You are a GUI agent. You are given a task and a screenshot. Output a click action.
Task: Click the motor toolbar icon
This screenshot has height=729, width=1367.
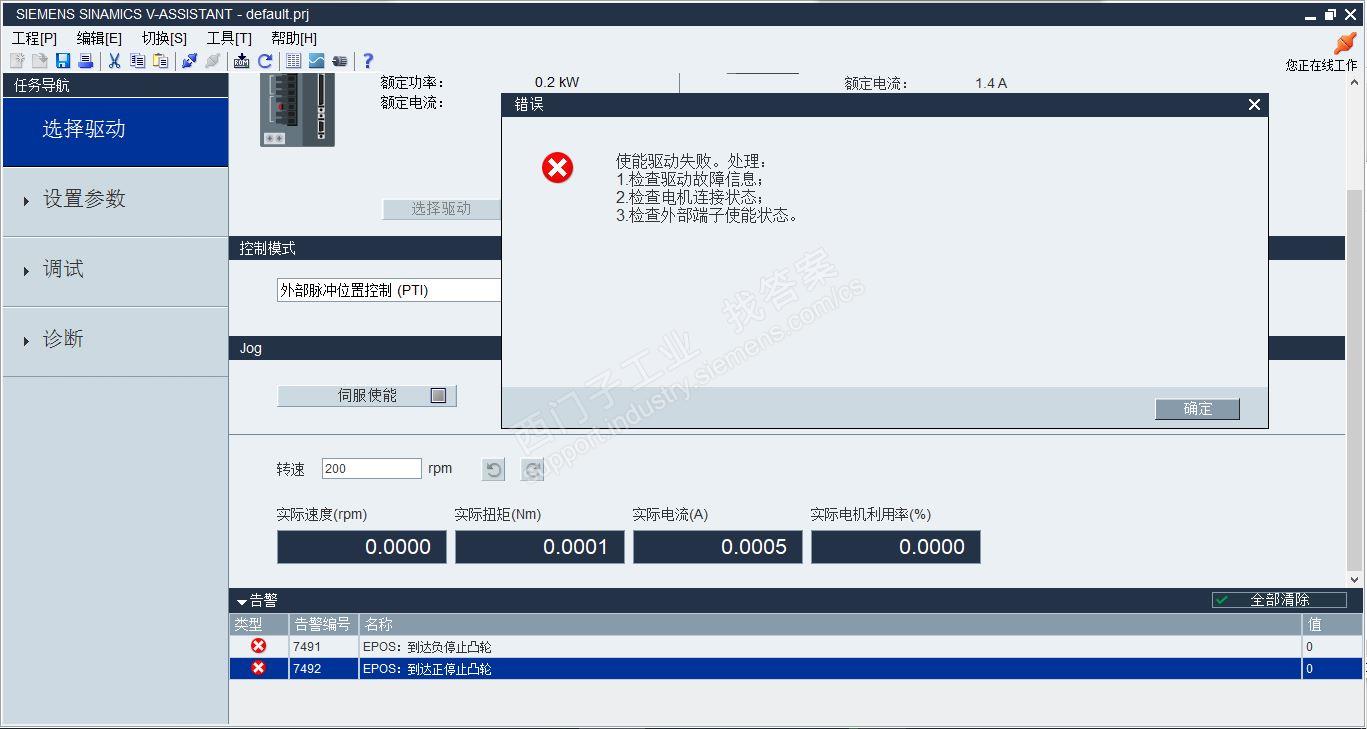339,61
